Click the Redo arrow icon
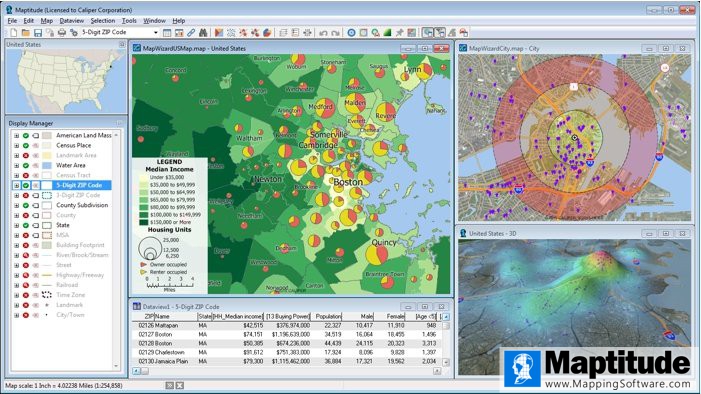 click(x=335, y=33)
